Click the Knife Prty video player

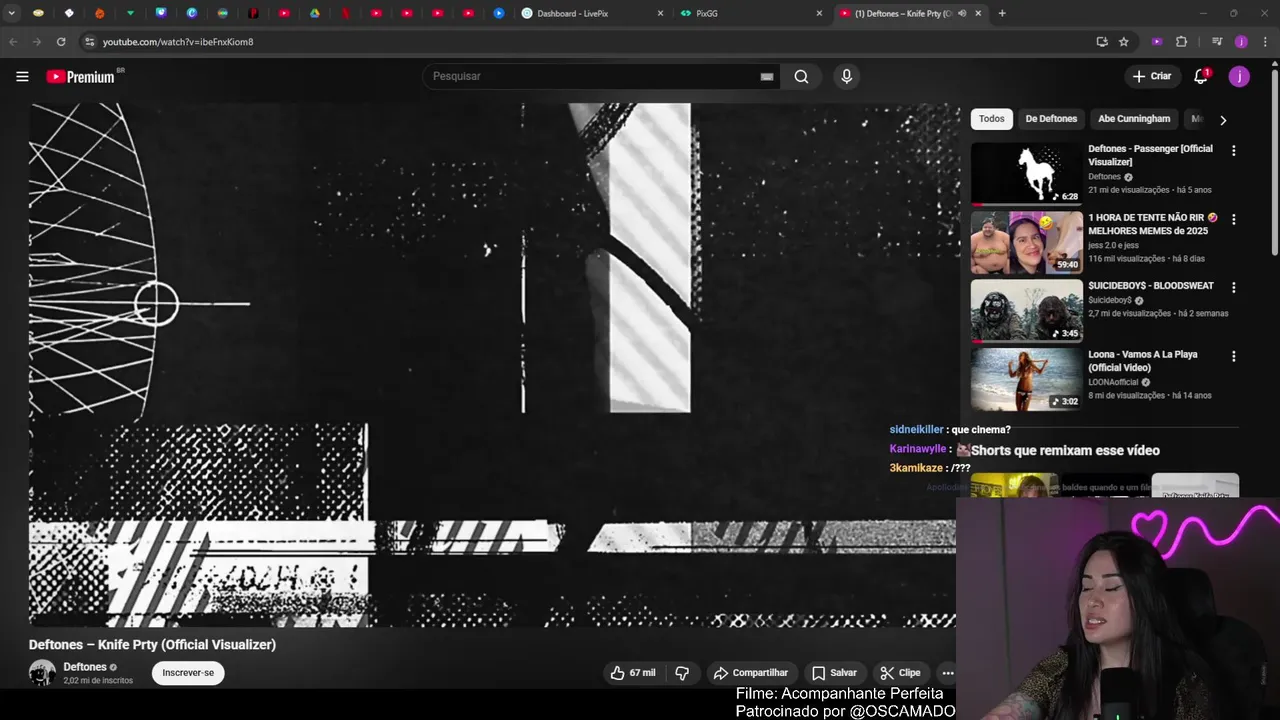tap(492, 365)
